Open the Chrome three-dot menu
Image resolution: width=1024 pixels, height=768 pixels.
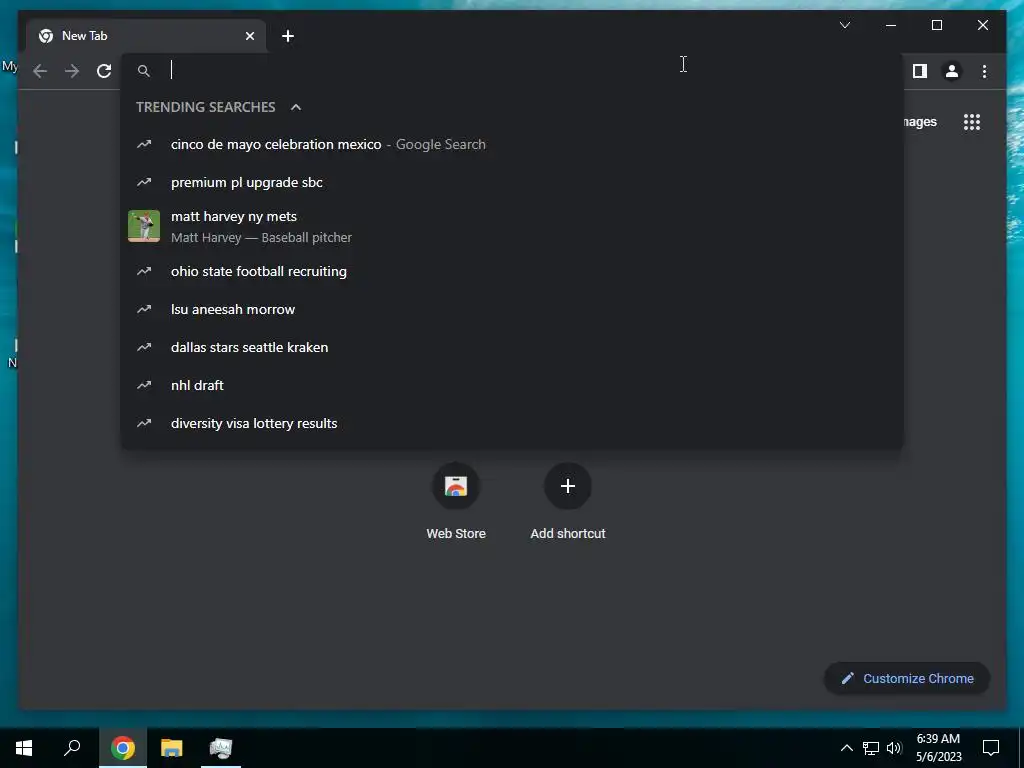click(984, 71)
